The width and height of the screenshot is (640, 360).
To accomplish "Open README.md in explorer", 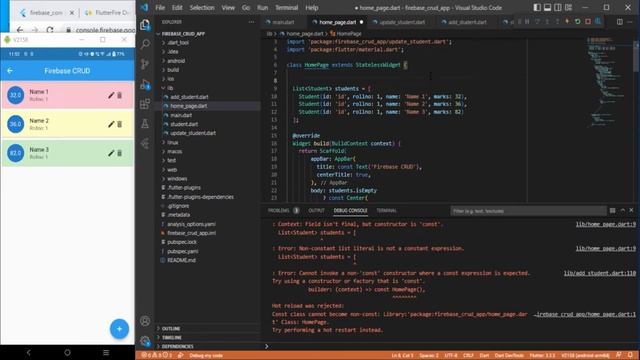I will point(181,260).
